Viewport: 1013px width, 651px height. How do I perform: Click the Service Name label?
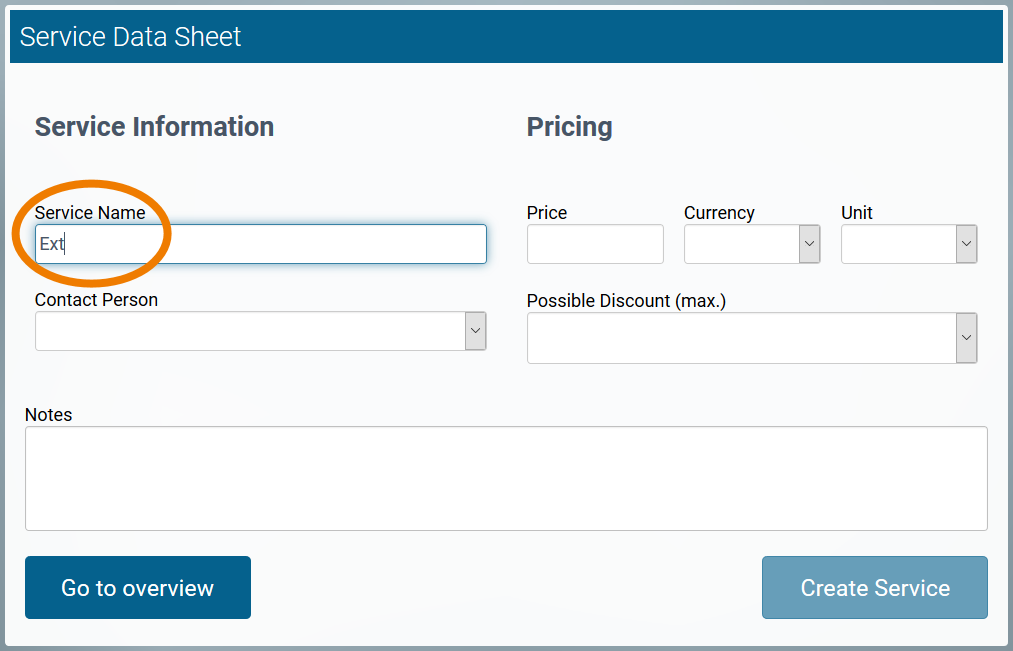click(x=90, y=213)
